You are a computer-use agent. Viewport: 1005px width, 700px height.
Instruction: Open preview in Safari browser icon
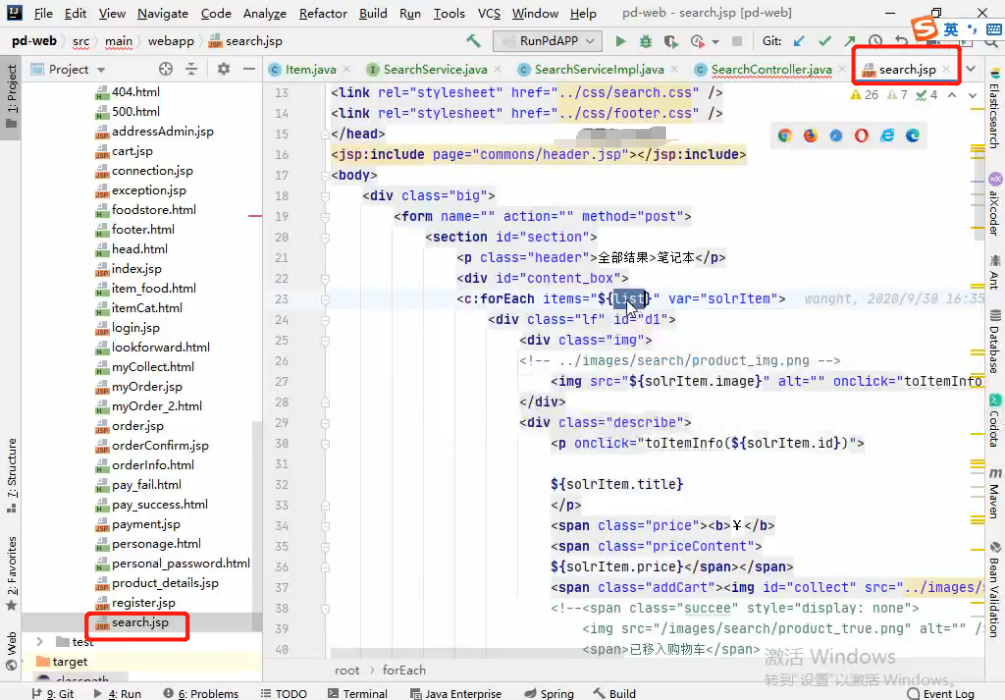click(x=836, y=135)
